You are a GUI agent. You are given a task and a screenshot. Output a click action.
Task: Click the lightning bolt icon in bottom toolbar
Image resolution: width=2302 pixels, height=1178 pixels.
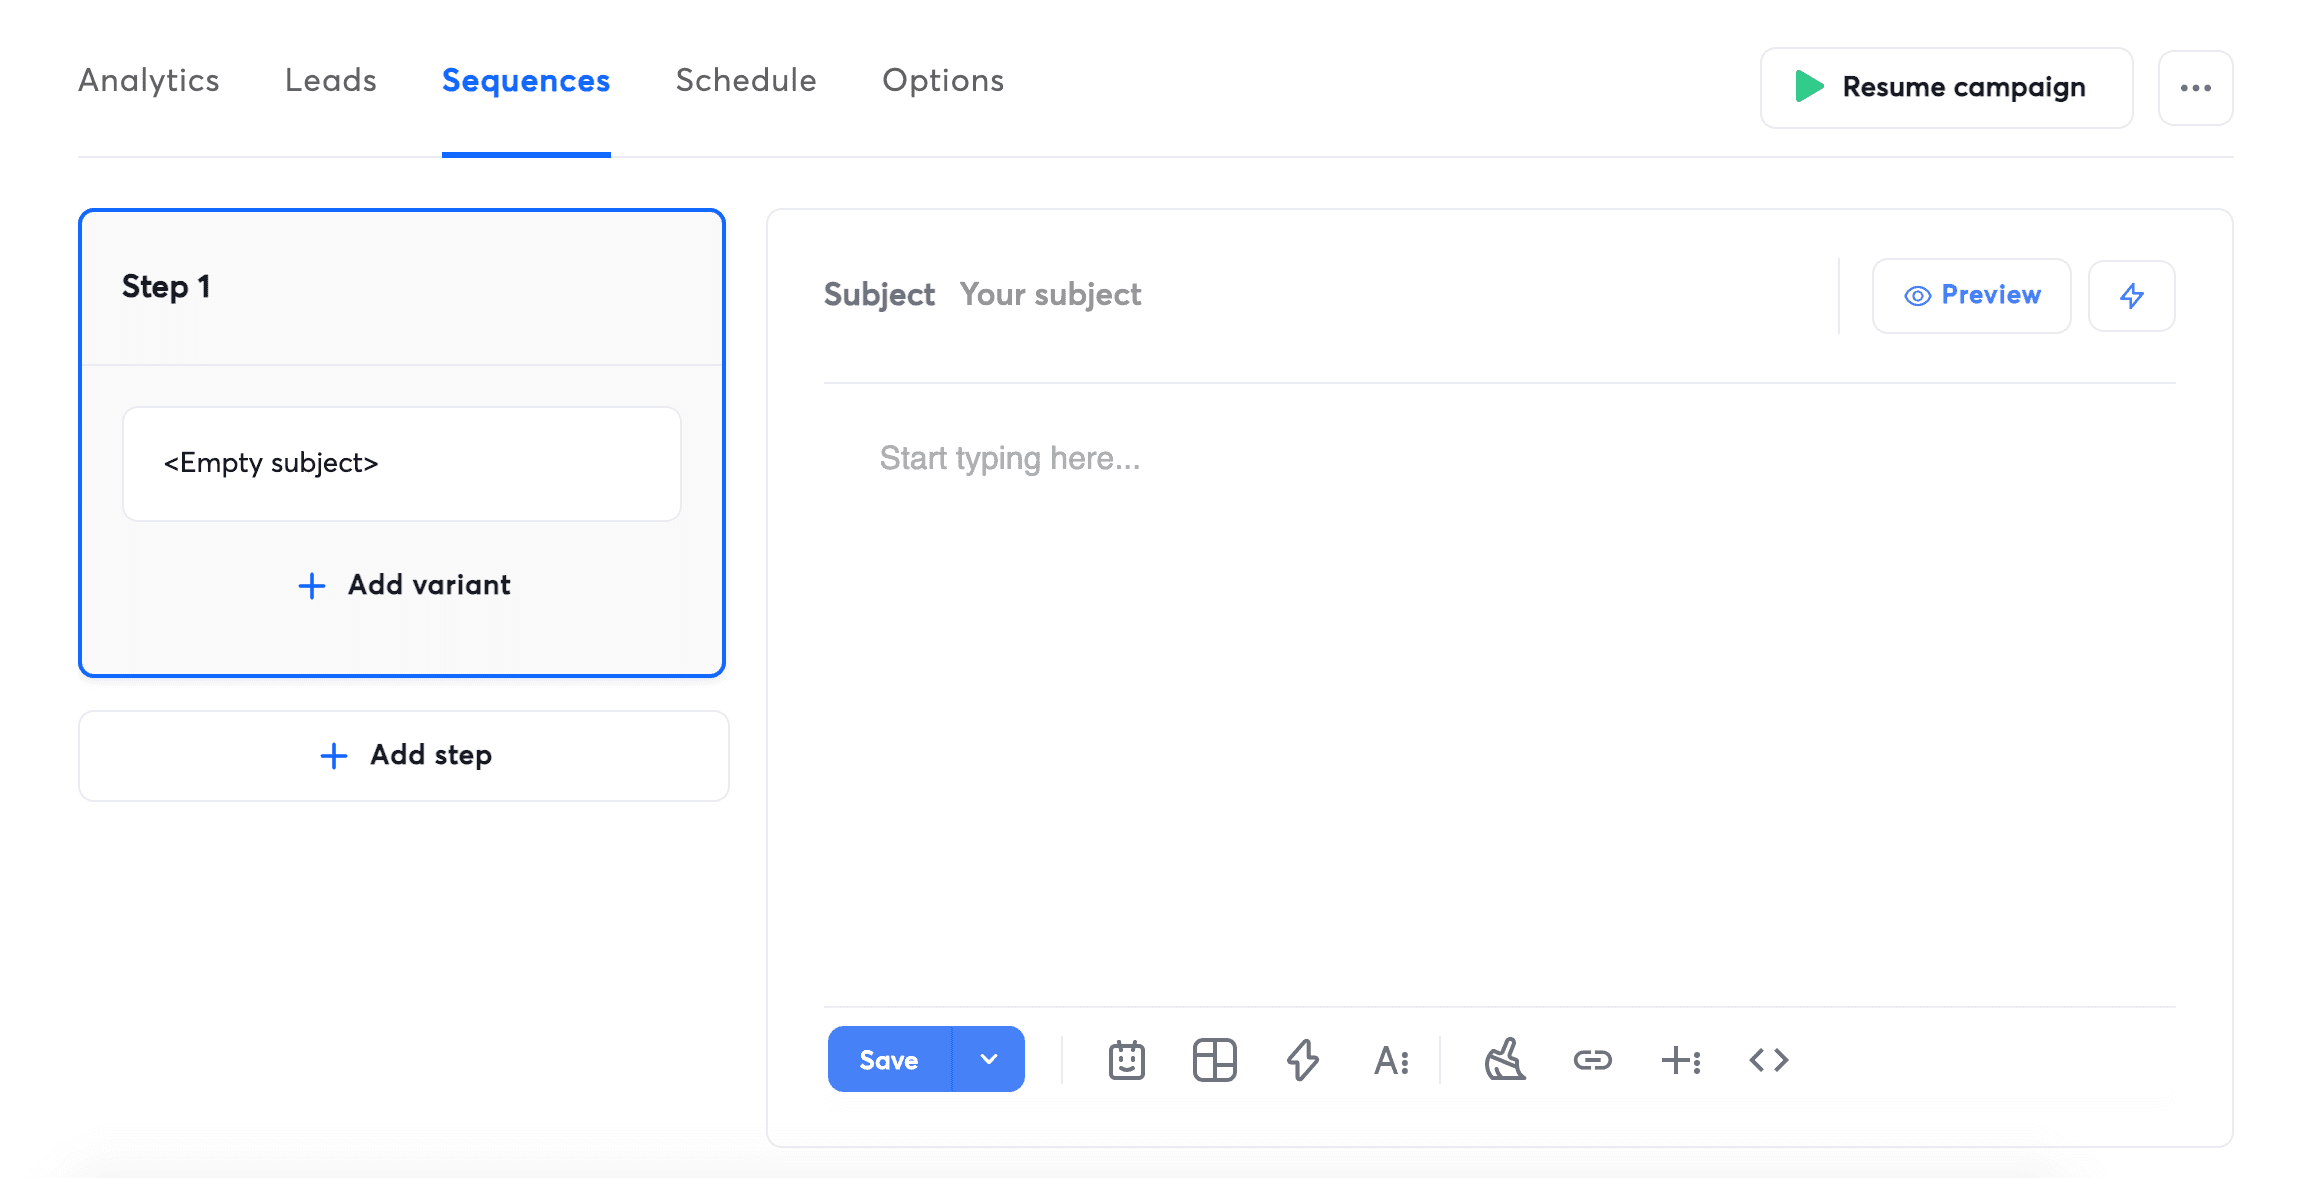tap(1302, 1060)
